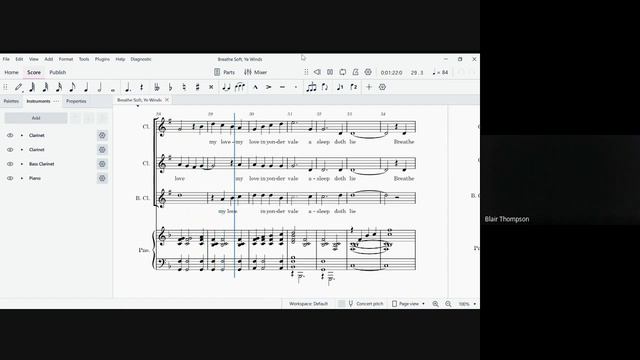This screenshot has width=640, height=360.
Task: Expand the Piano instrument row
Action: click(x=22, y=178)
